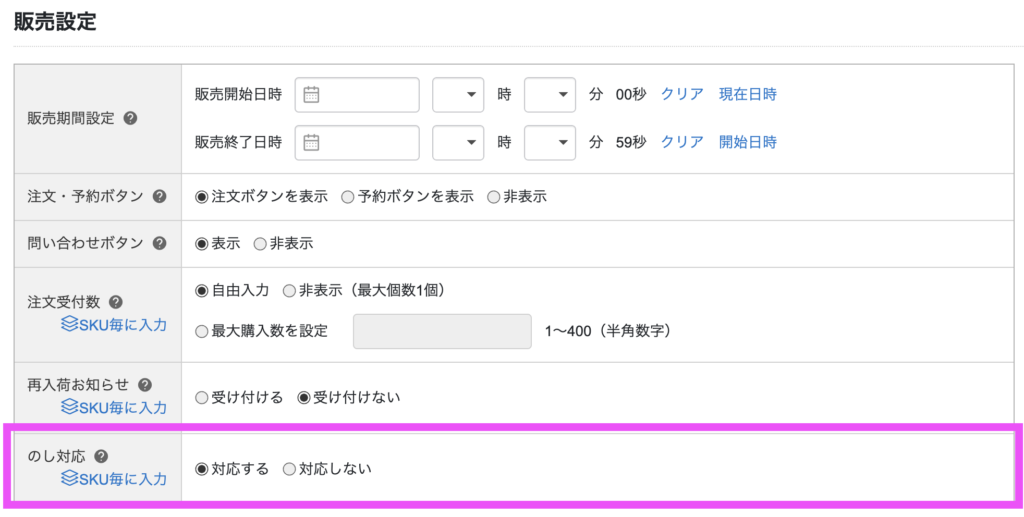The image size is (1024, 517).
Task: Choose 対応しない for のし対応
Action: coord(289,469)
